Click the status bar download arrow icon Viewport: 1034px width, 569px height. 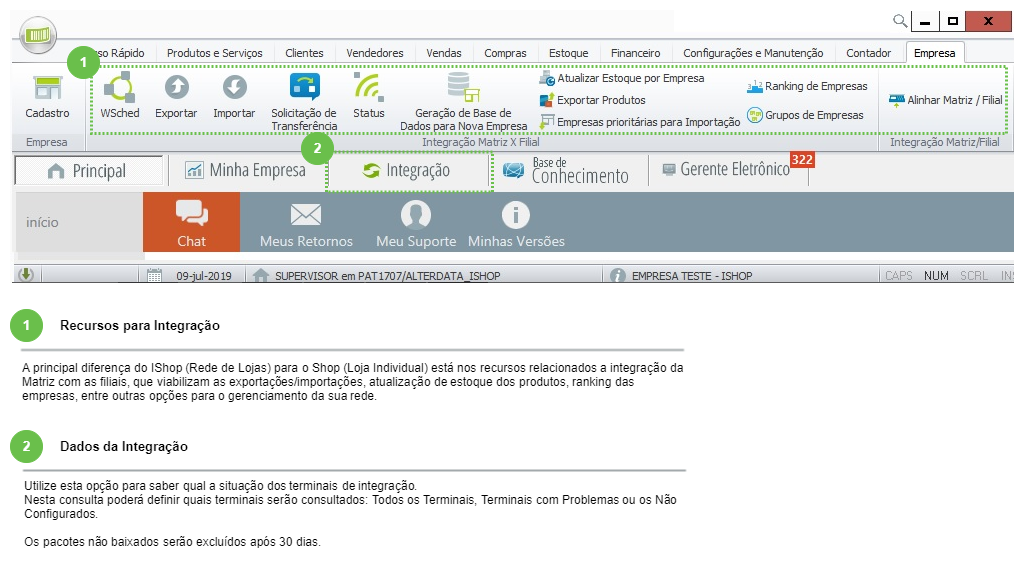point(26,274)
